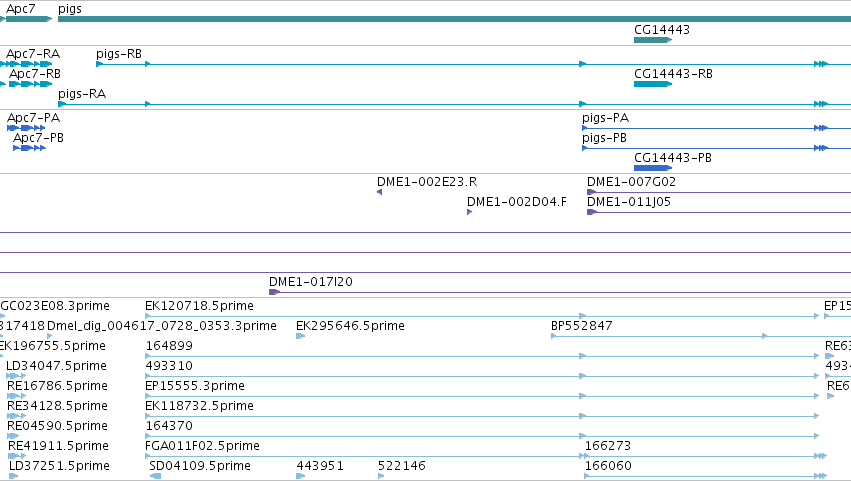This screenshot has height=481, width=851.
Task: Select the Apc7 gene label
Action: 21,9
